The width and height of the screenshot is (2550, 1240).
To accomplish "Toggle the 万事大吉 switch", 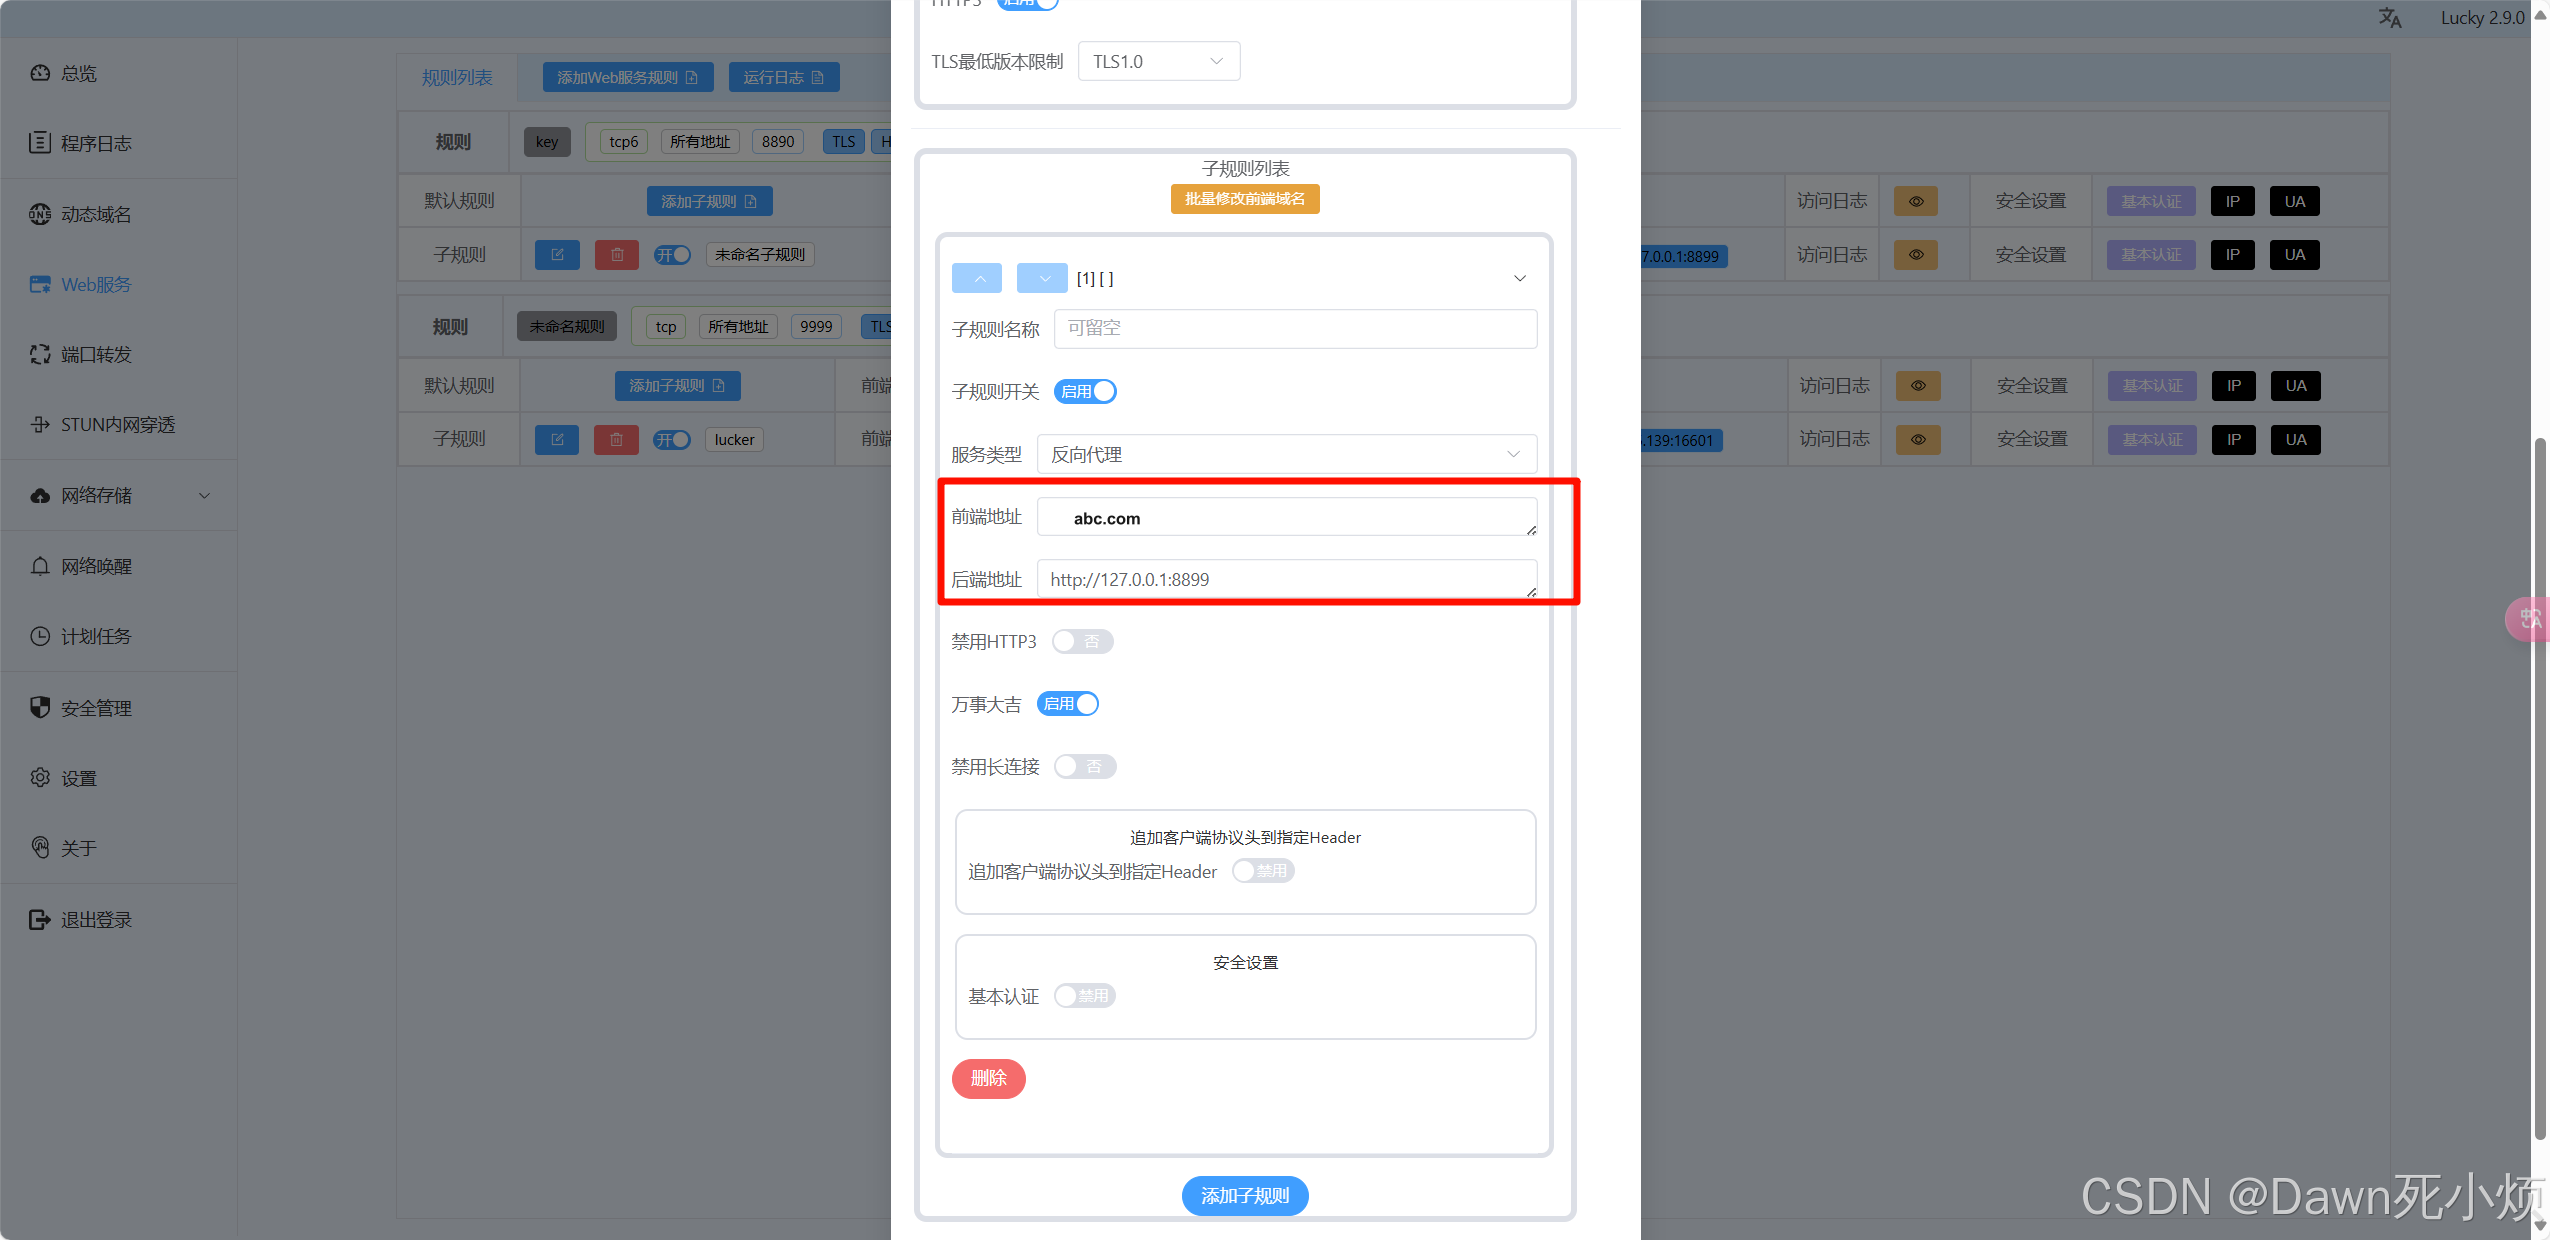I will coord(1068,704).
